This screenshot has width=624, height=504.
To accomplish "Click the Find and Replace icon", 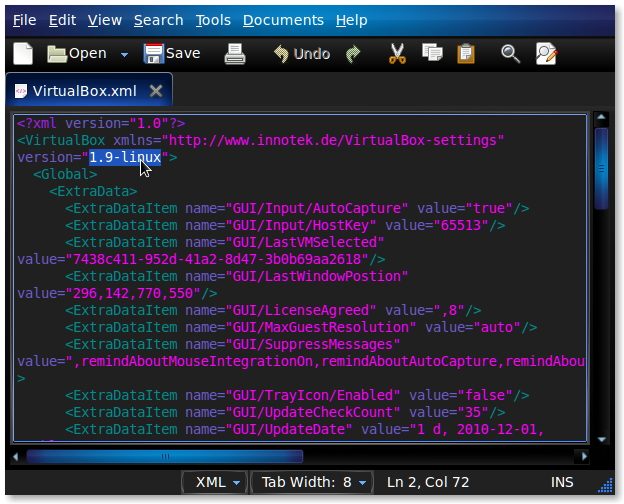I will 546,54.
